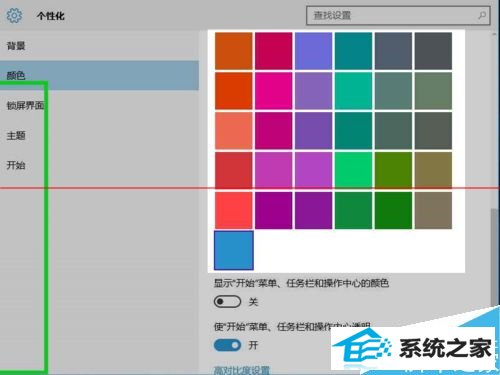The height and width of the screenshot is (375, 500).
Task: Turn off the transparency toggle
Action: pyautogui.click(x=227, y=345)
